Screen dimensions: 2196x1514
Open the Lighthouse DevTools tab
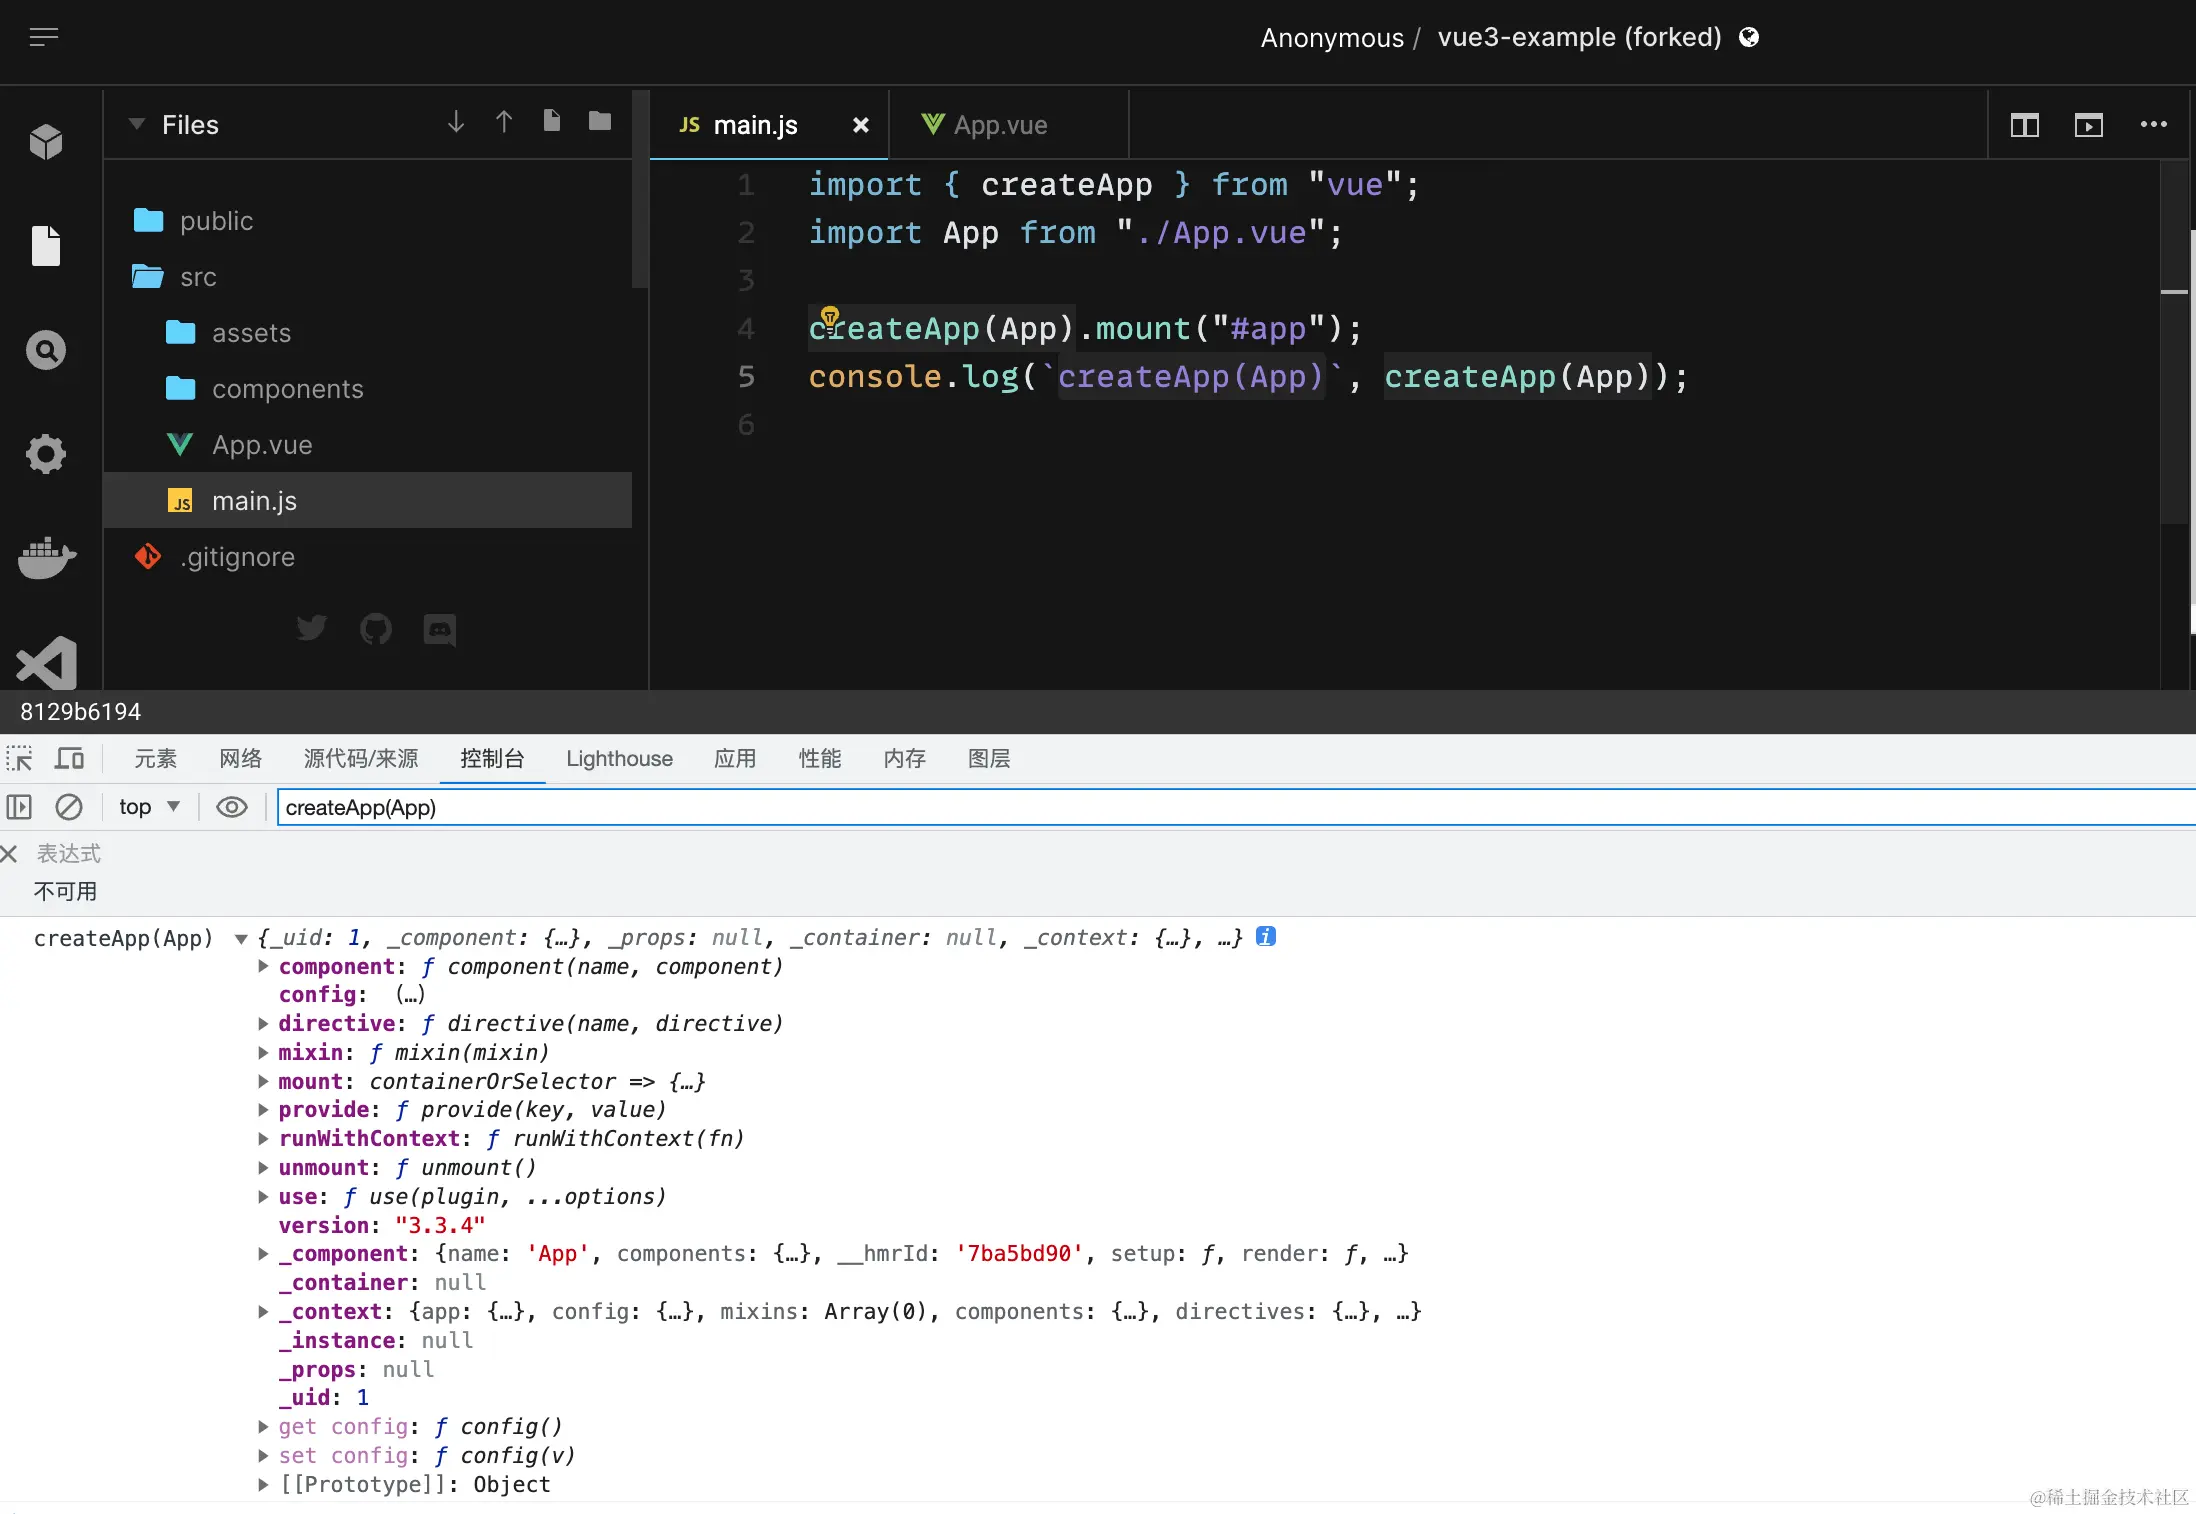619,759
